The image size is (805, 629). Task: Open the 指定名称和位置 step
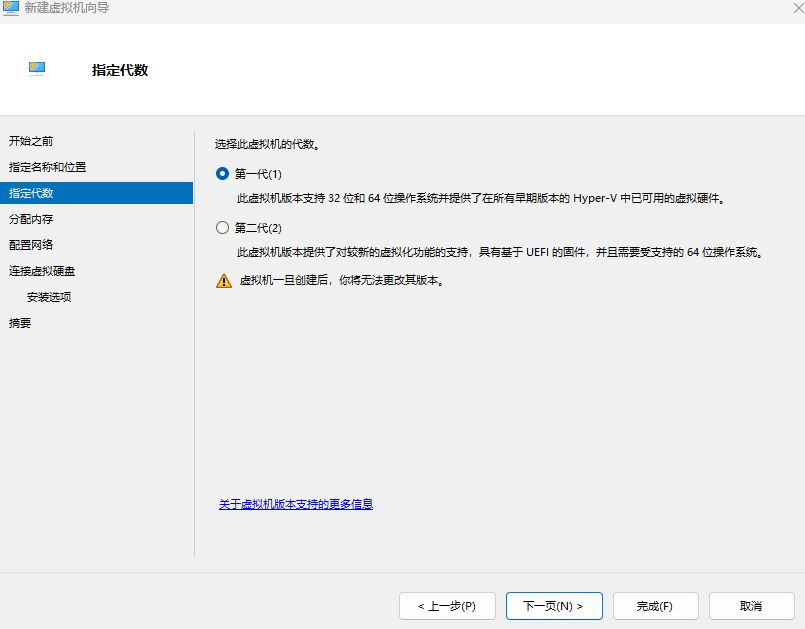pos(47,167)
